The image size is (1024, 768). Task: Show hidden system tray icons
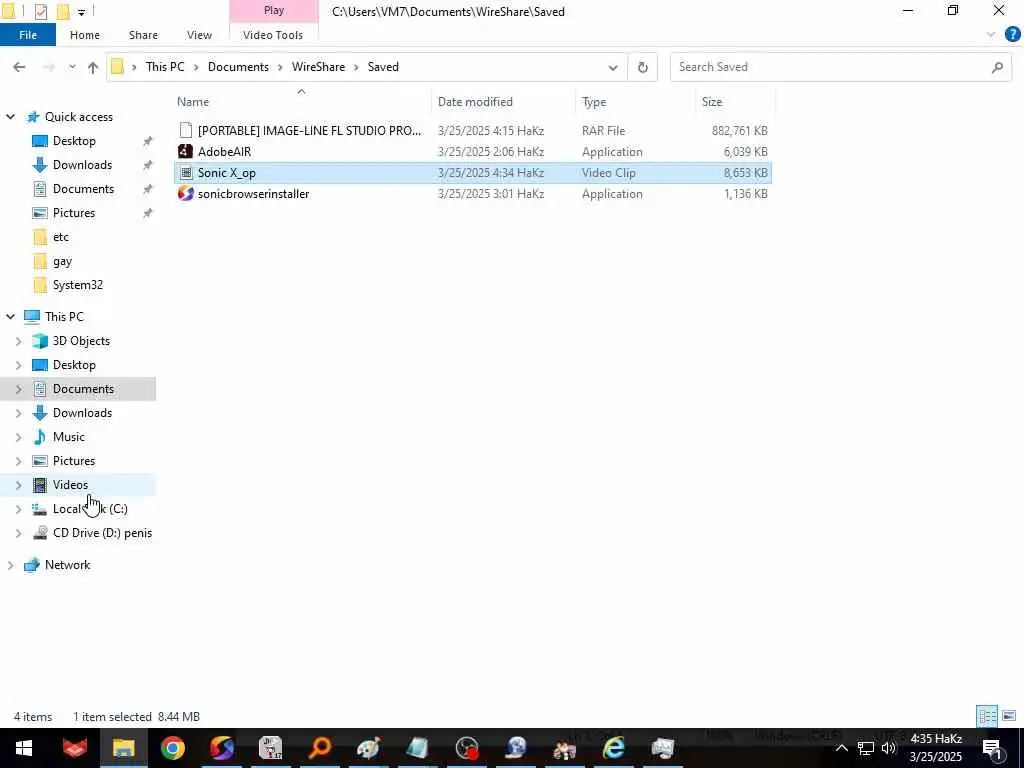pyautogui.click(x=842, y=748)
